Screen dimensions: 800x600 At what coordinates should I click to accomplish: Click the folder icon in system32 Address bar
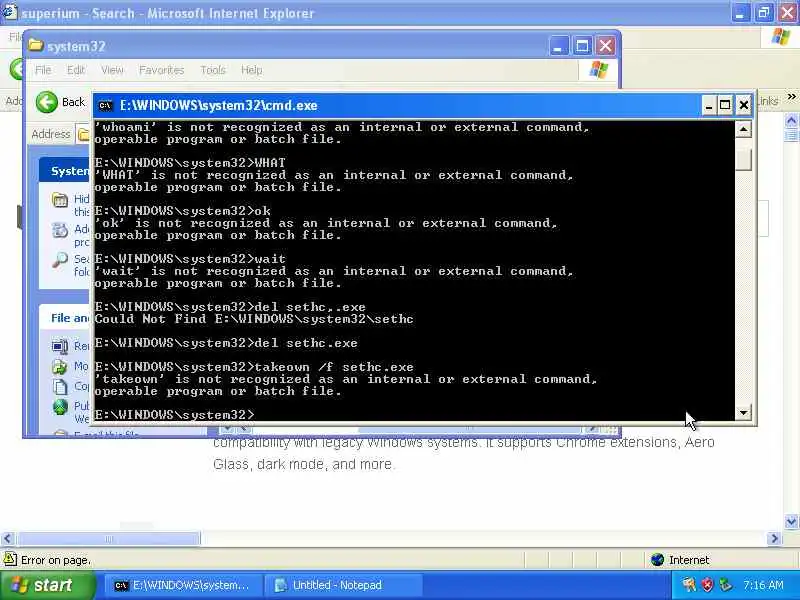[83, 134]
